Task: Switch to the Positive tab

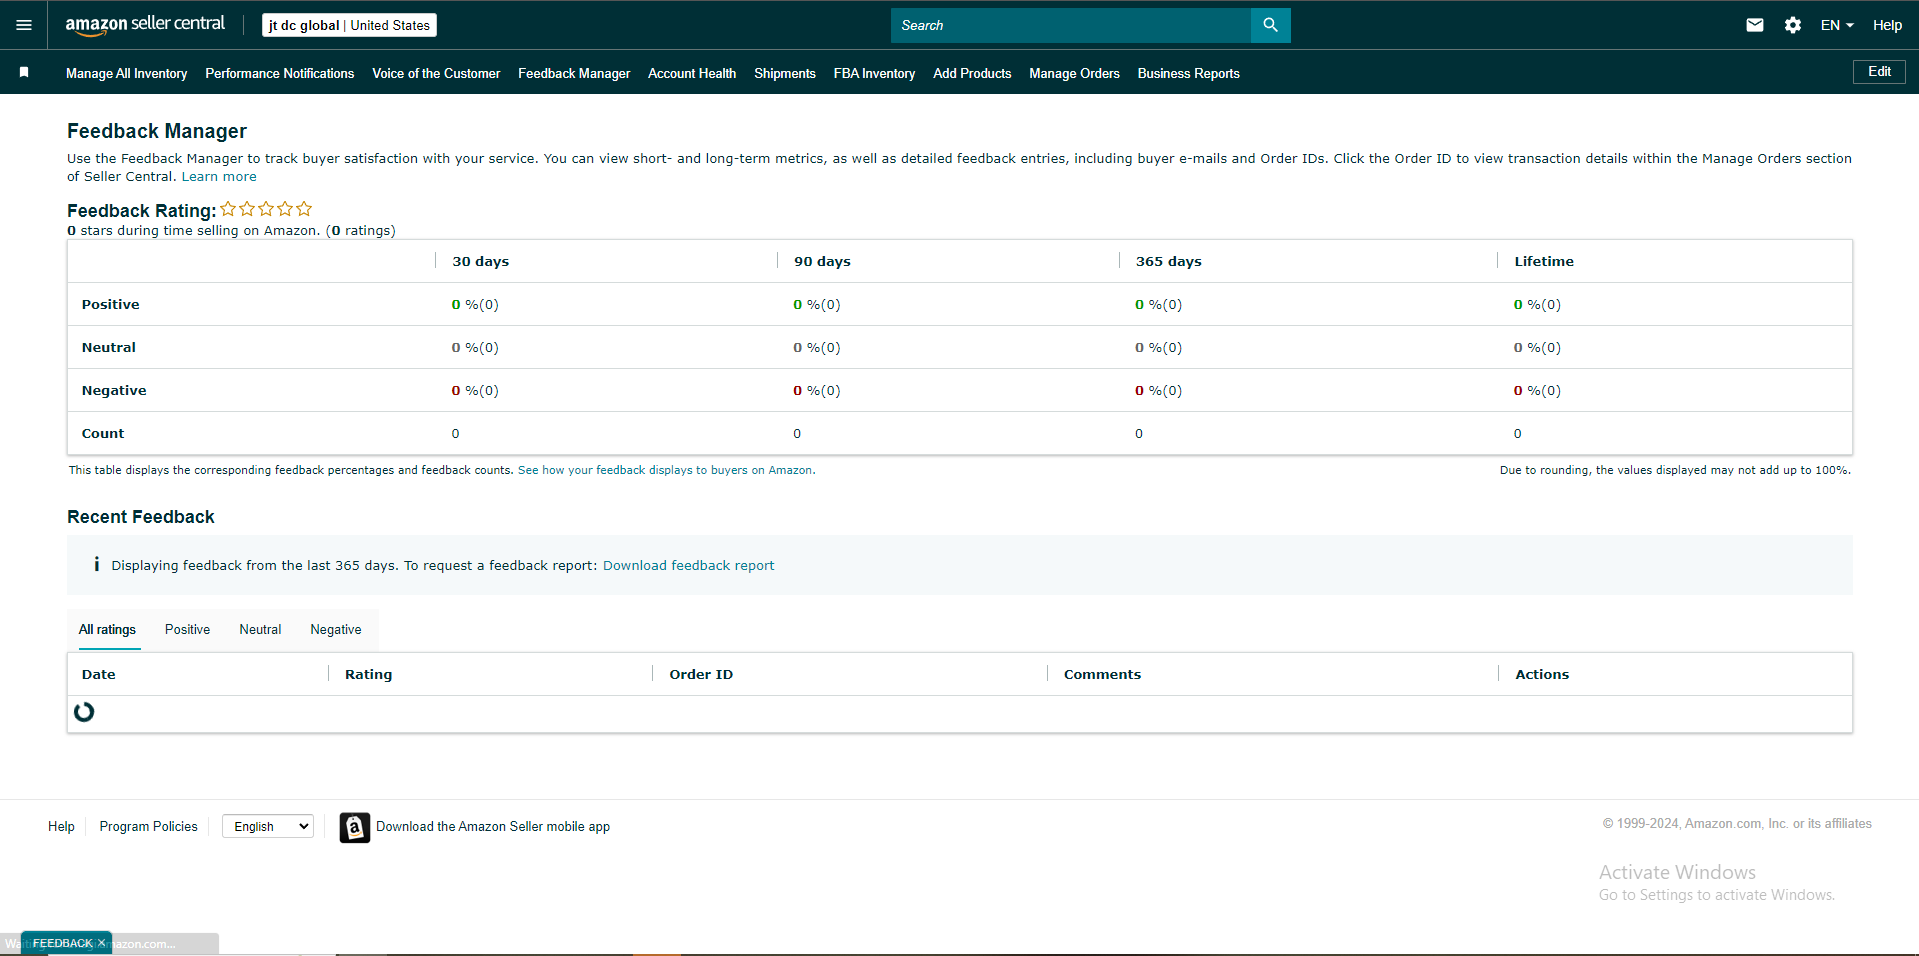Action: (187, 629)
